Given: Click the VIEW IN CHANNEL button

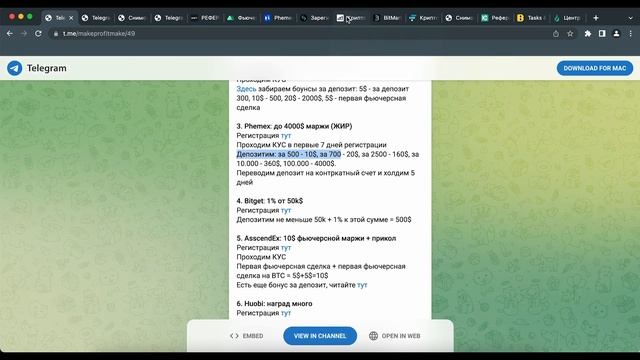Looking at the screenshot, I should click(x=320, y=336).
